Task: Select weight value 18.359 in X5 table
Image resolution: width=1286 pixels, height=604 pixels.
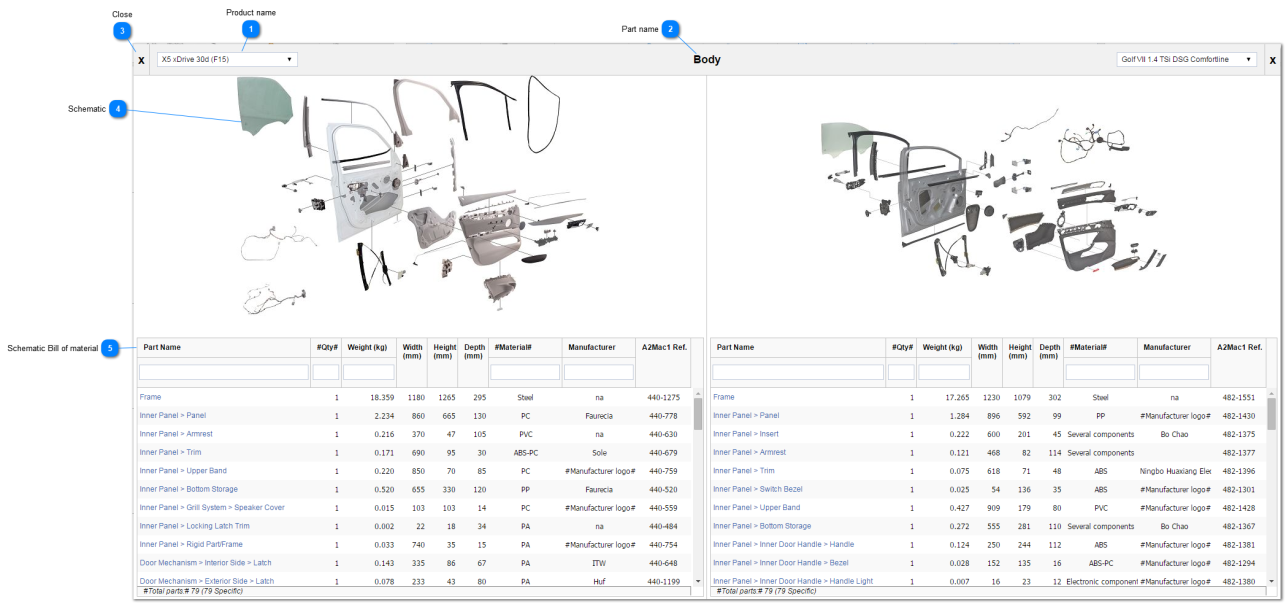Action: [382, 397]
